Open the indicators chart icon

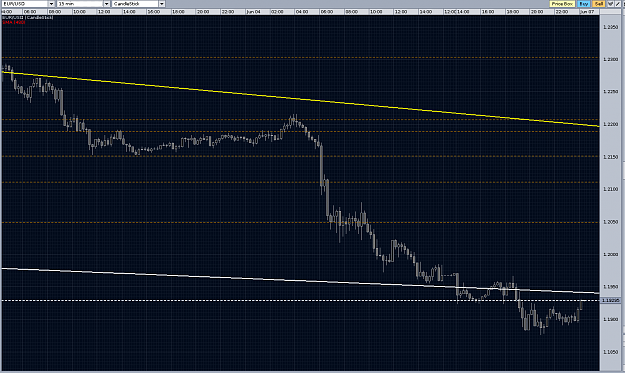click(610, 4)
